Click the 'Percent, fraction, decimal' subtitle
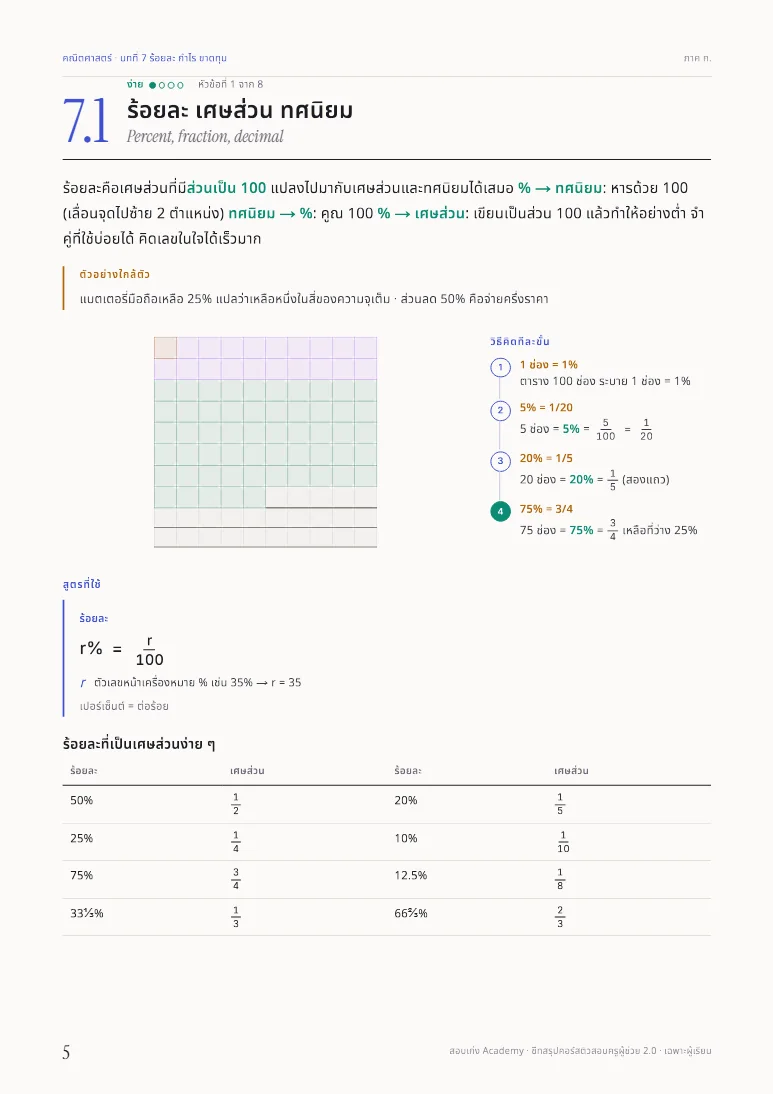The height and width of the screenshot is (1094, 773). click(x=205, y=136)
